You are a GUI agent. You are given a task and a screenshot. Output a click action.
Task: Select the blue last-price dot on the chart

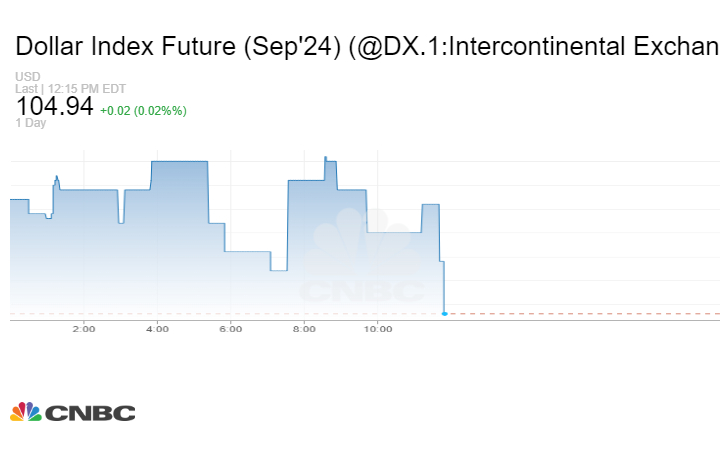(x=445, y=313)
